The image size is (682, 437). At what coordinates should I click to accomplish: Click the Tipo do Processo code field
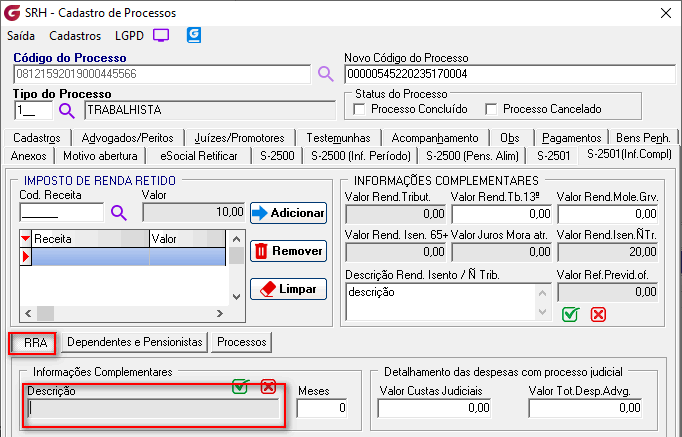click(33, 110)
